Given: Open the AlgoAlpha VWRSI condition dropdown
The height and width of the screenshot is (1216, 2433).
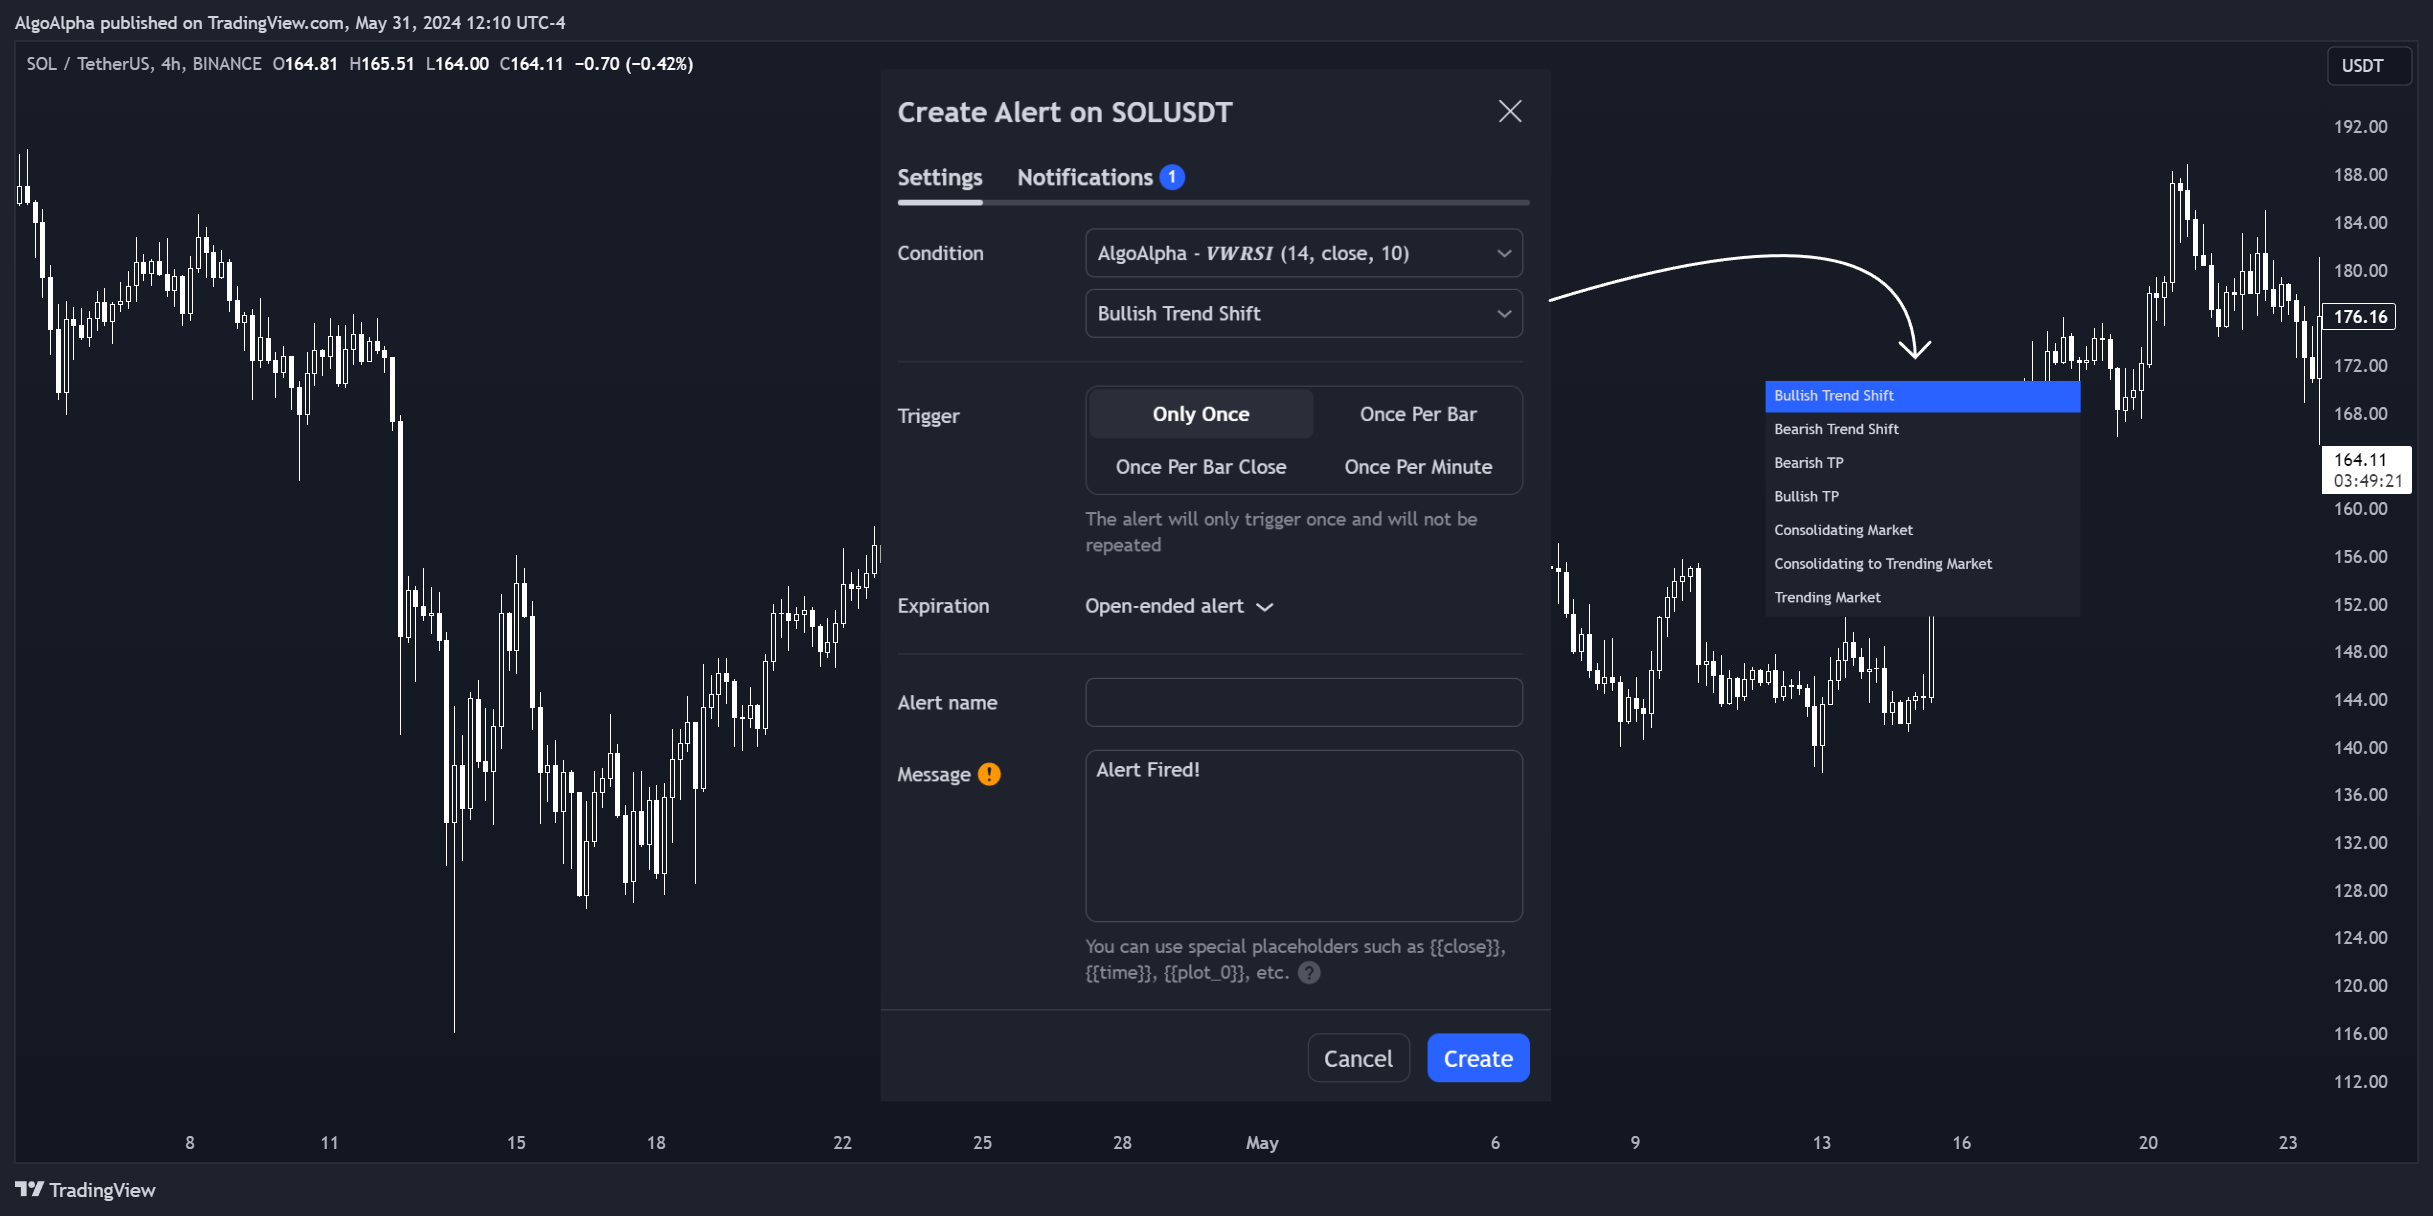Looking at the screenshot, I should [x=1304, y=253].
